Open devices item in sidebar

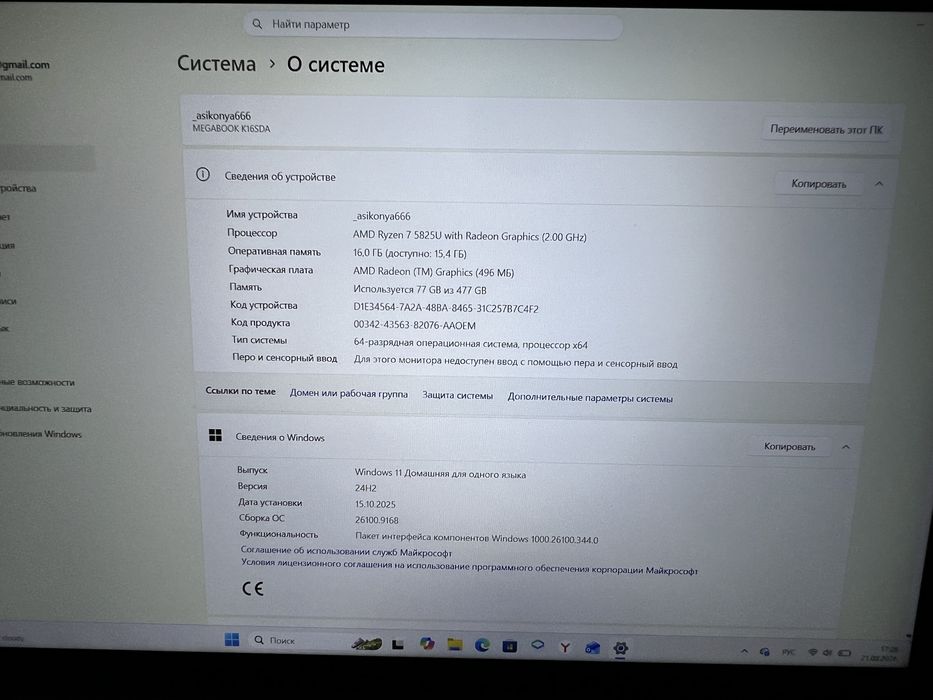click(18, 188)
